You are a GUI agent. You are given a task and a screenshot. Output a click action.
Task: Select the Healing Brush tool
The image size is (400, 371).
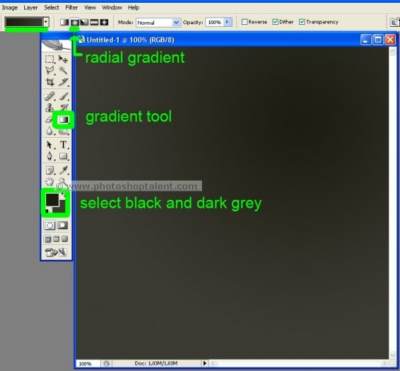[x=50, y=96]
